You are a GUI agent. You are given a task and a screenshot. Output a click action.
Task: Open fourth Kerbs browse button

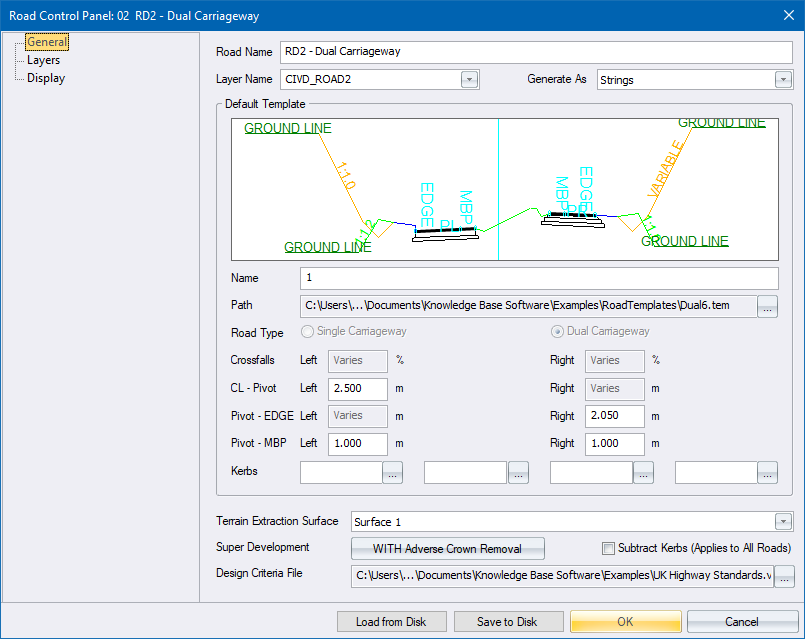click(x=768, y=473)
